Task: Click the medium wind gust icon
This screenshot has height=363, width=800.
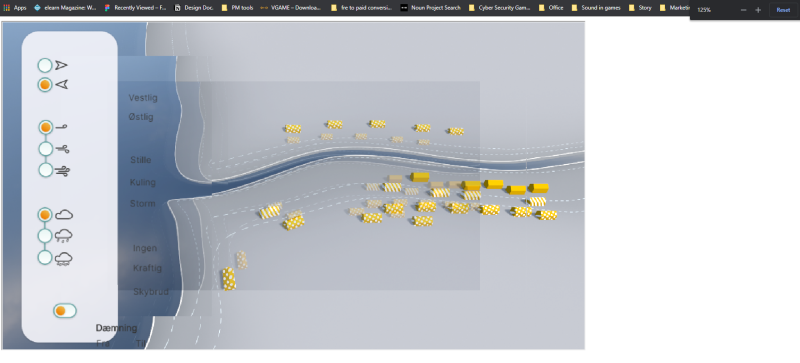Action: [62, 149]
